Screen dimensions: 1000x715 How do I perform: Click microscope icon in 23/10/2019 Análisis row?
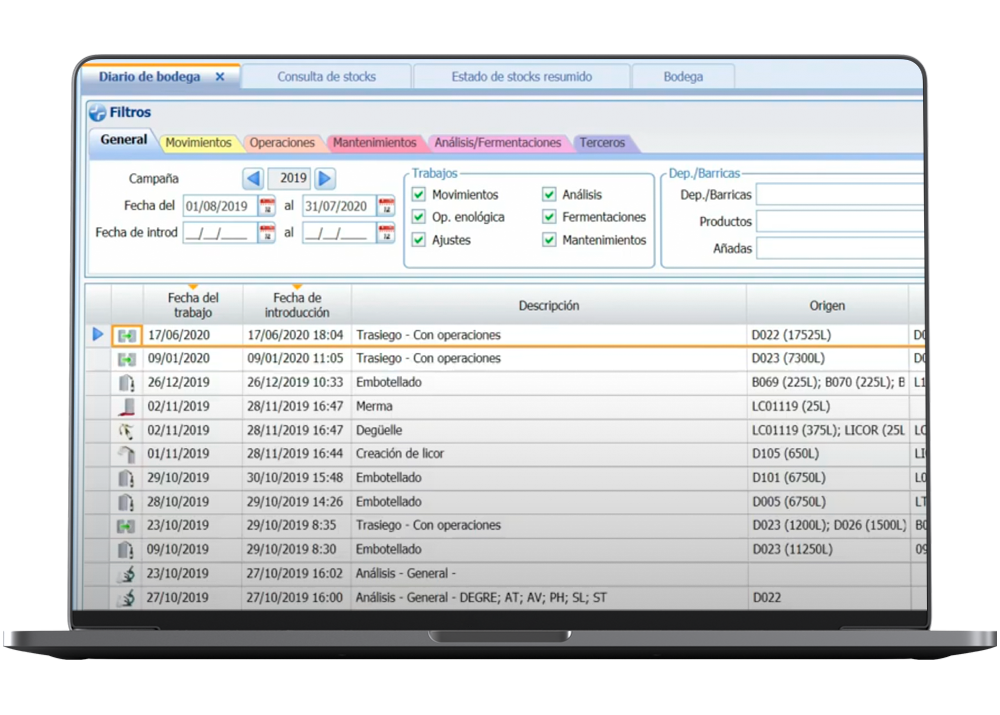tap(126, 573)
